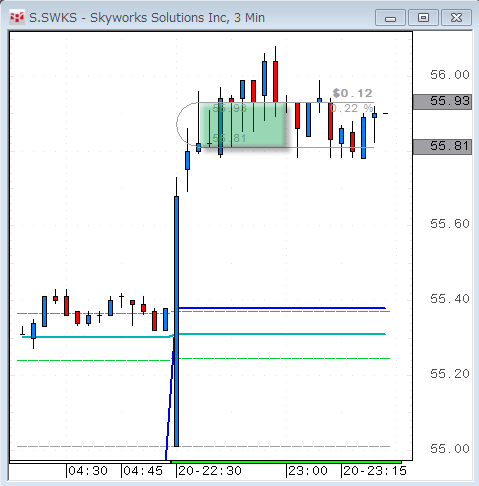
Task: Click the 20-23:15 time axis label
Action: 375,471
